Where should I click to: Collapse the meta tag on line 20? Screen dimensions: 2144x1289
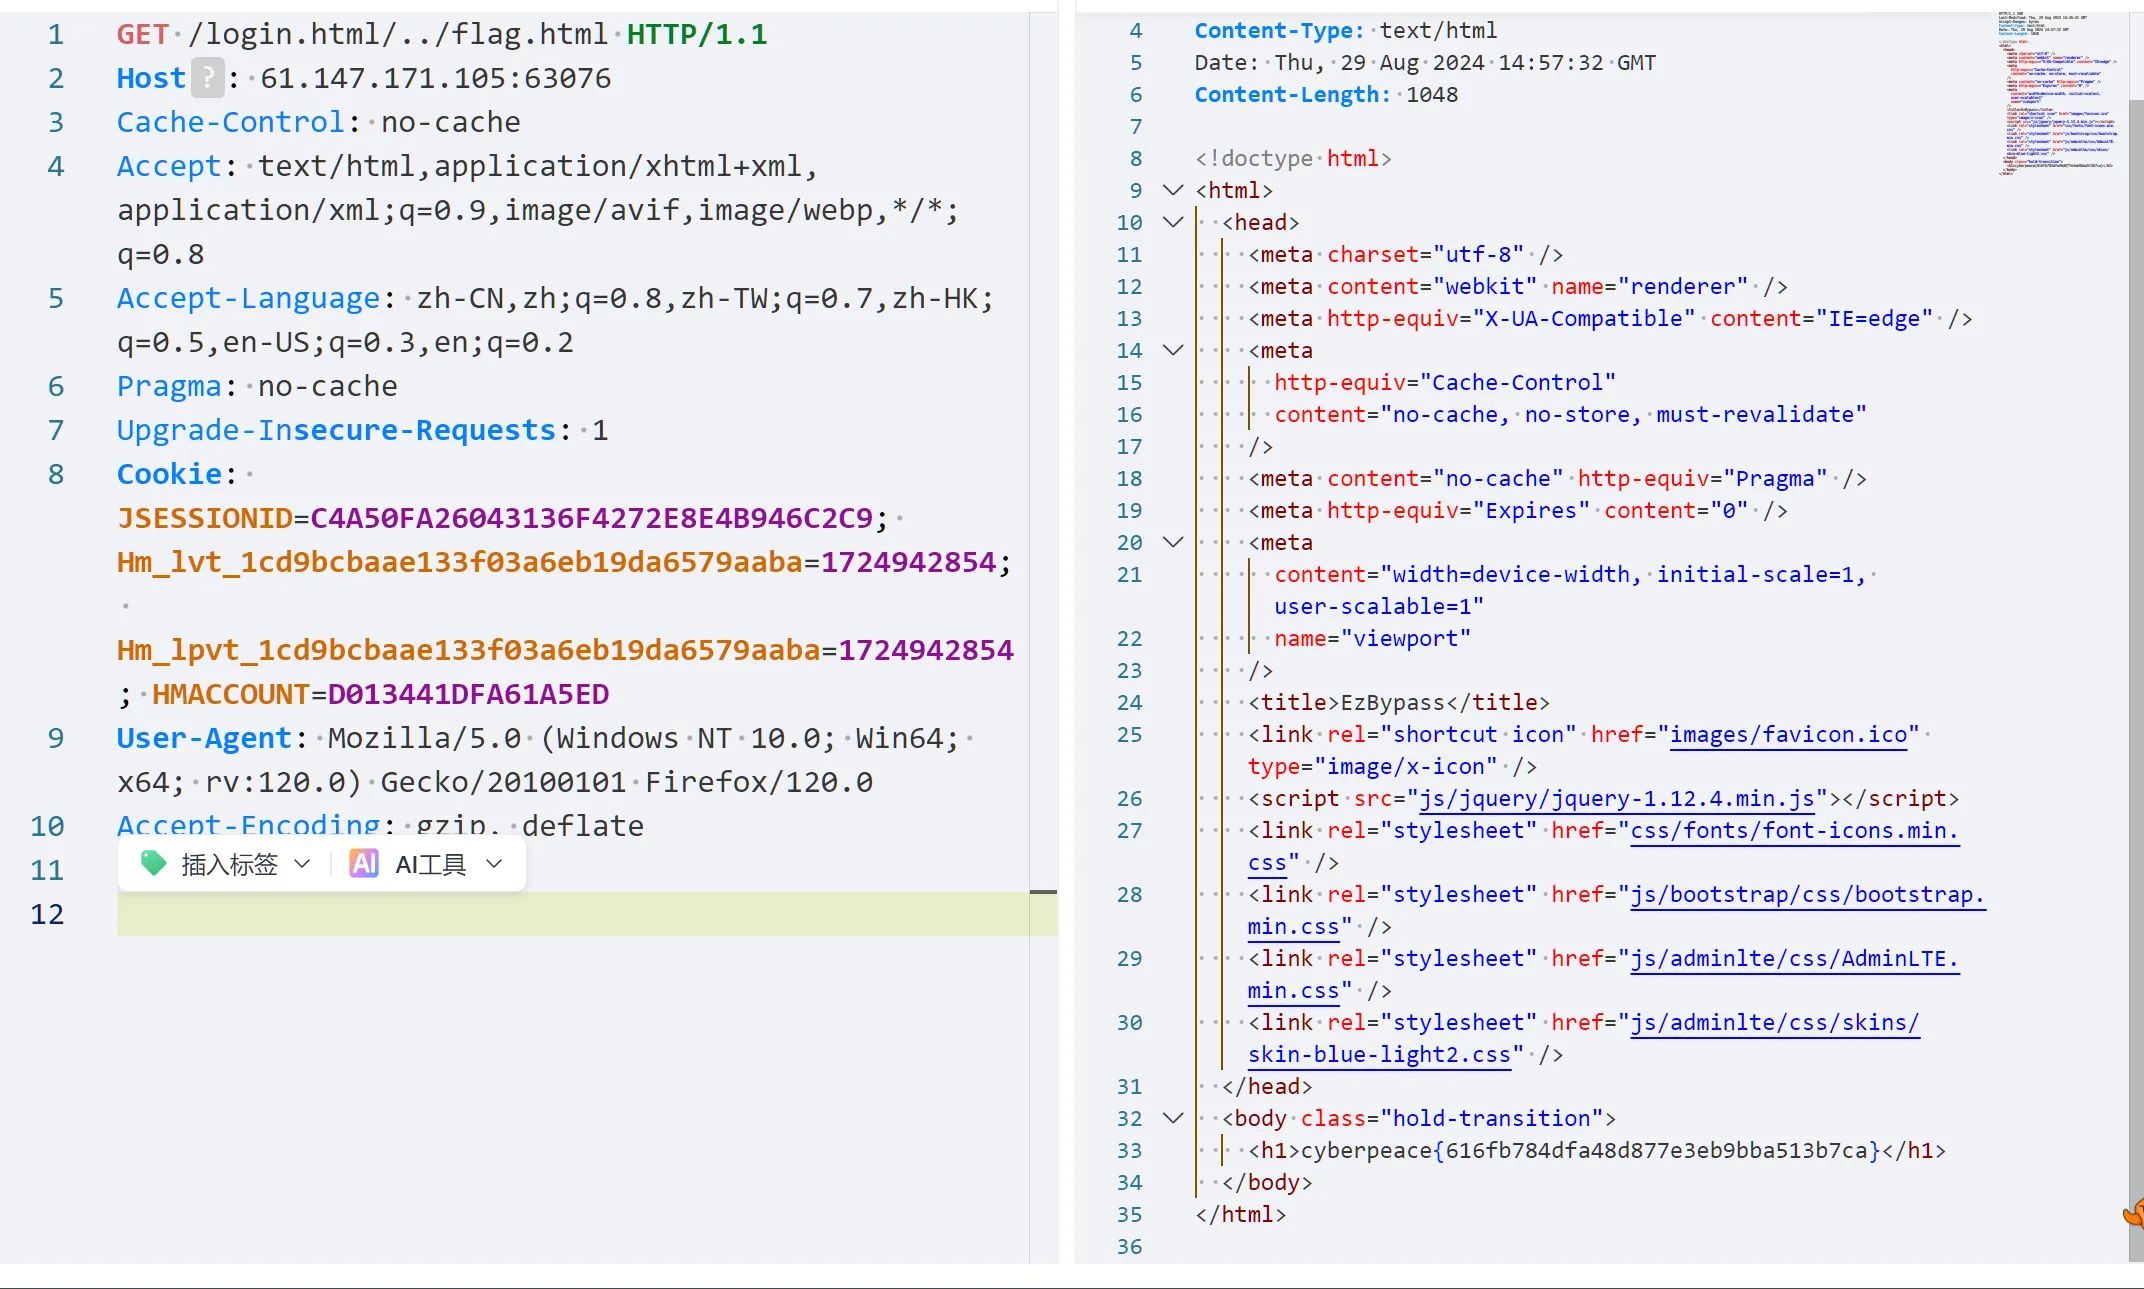[1173, 542]
